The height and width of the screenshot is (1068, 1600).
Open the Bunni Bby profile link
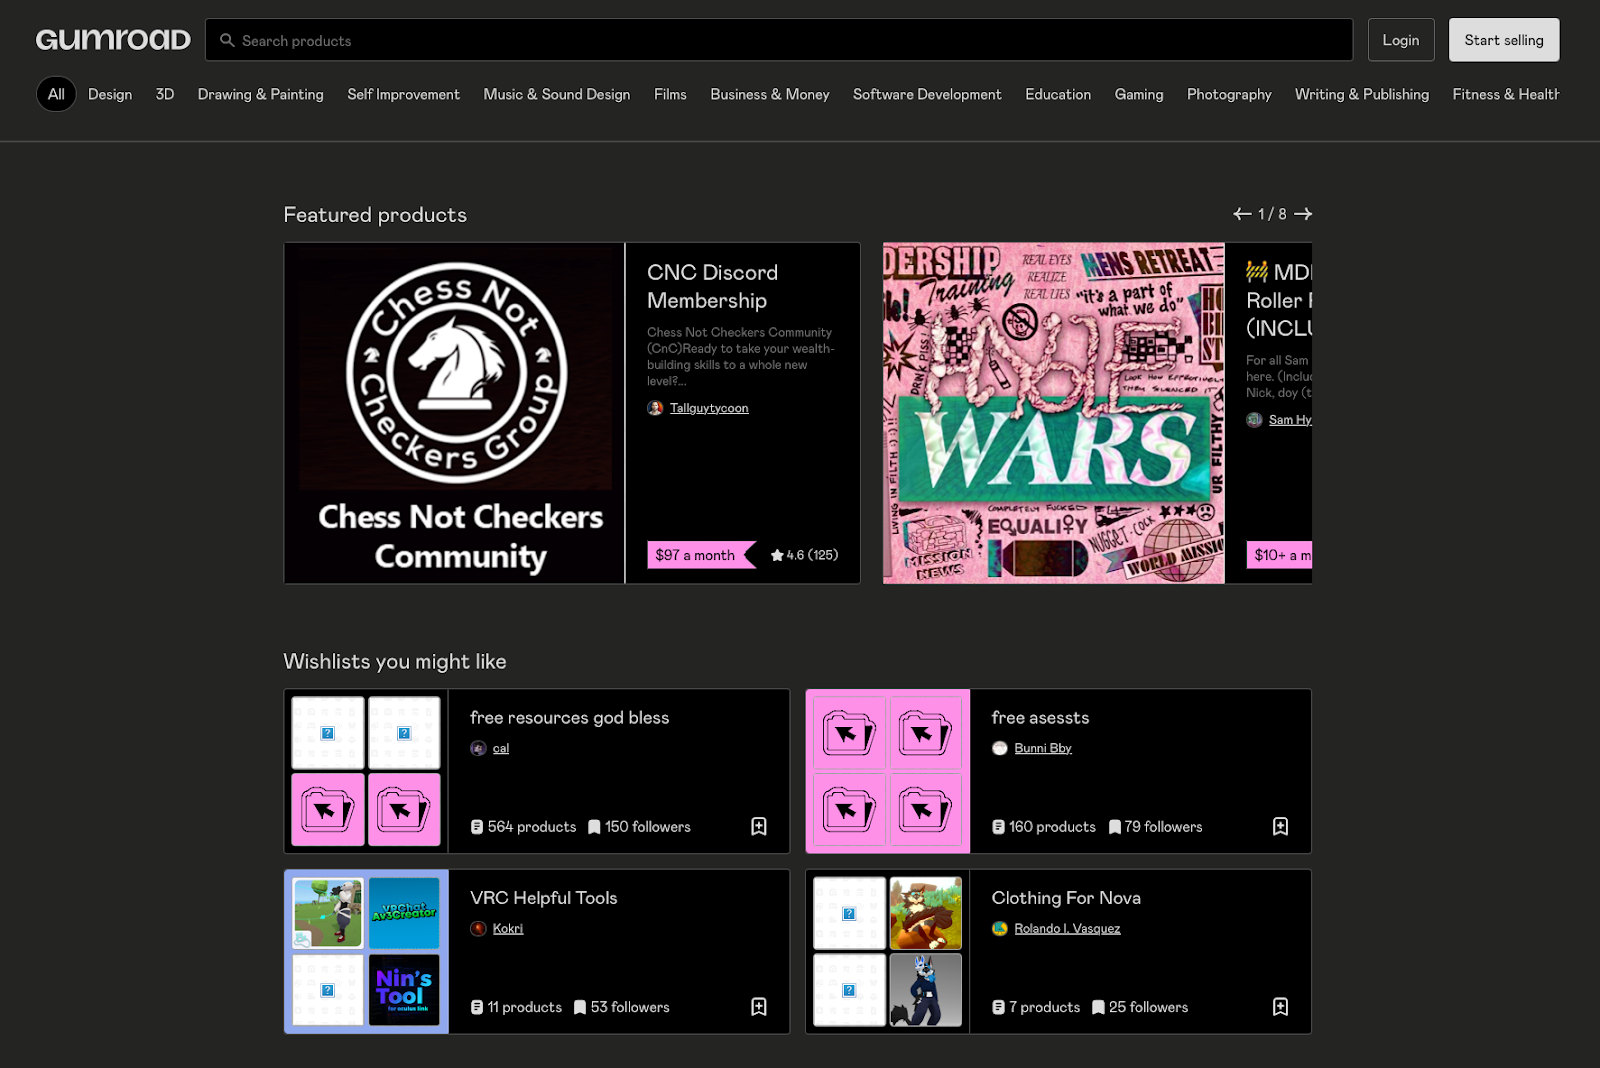(1043, 748)
